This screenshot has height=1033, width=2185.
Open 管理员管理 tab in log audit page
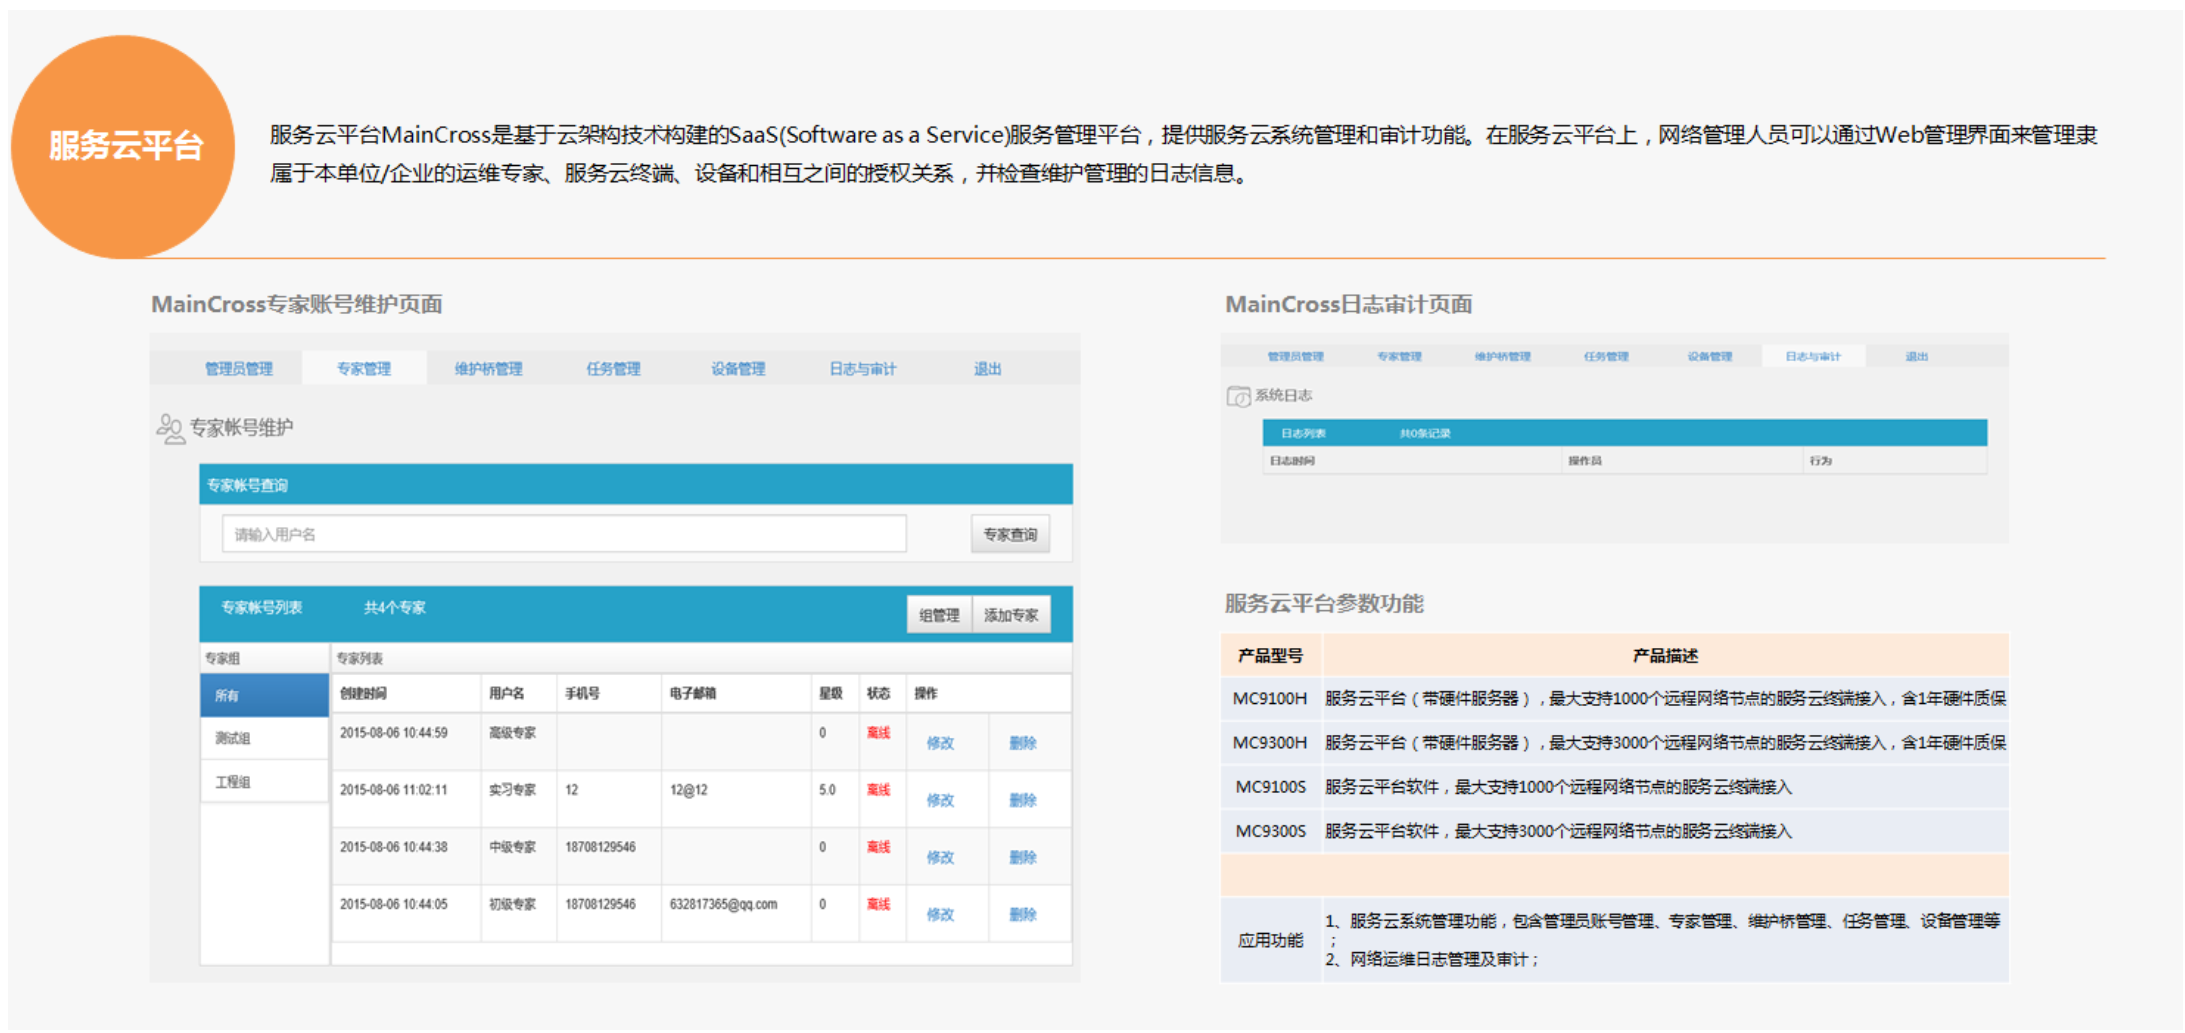click(1296, 357)
